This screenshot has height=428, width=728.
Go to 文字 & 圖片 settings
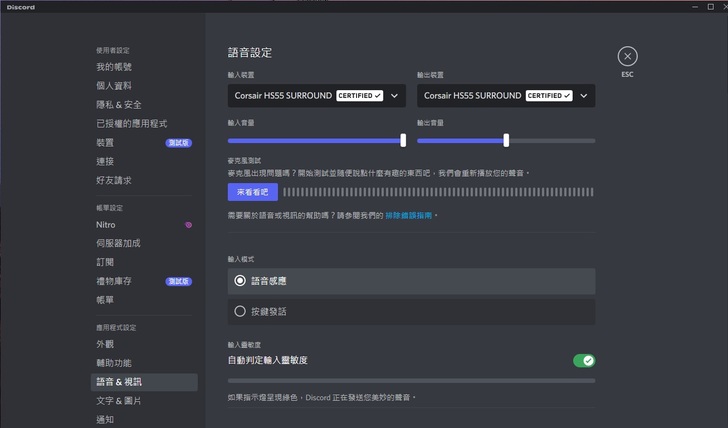(x=118, y=401)
